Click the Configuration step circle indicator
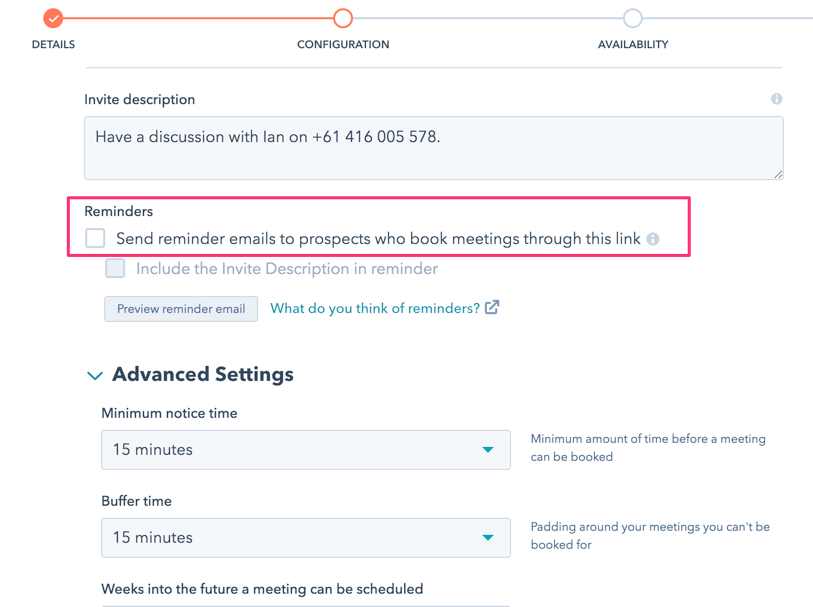813x607 pixels. point(343,18)
